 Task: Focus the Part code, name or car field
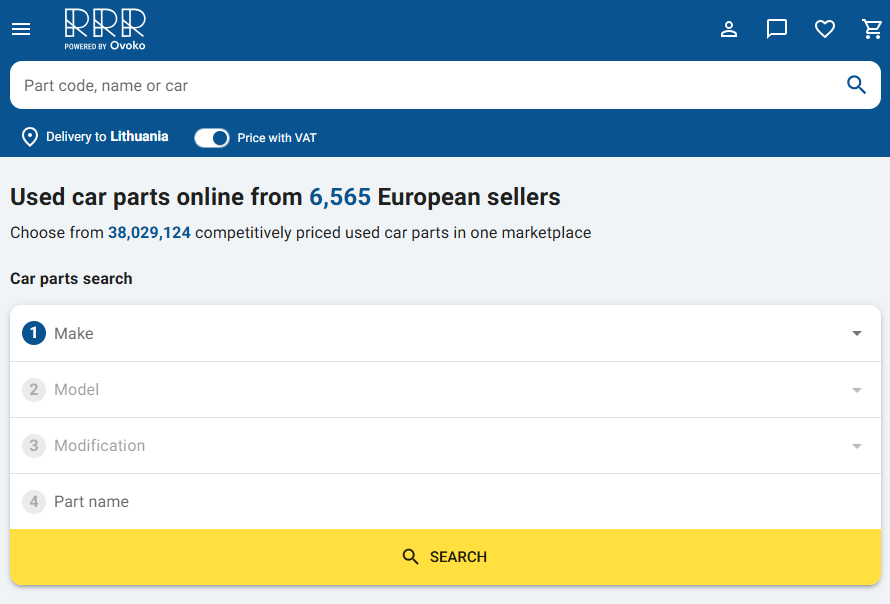[x=420, y=85]
